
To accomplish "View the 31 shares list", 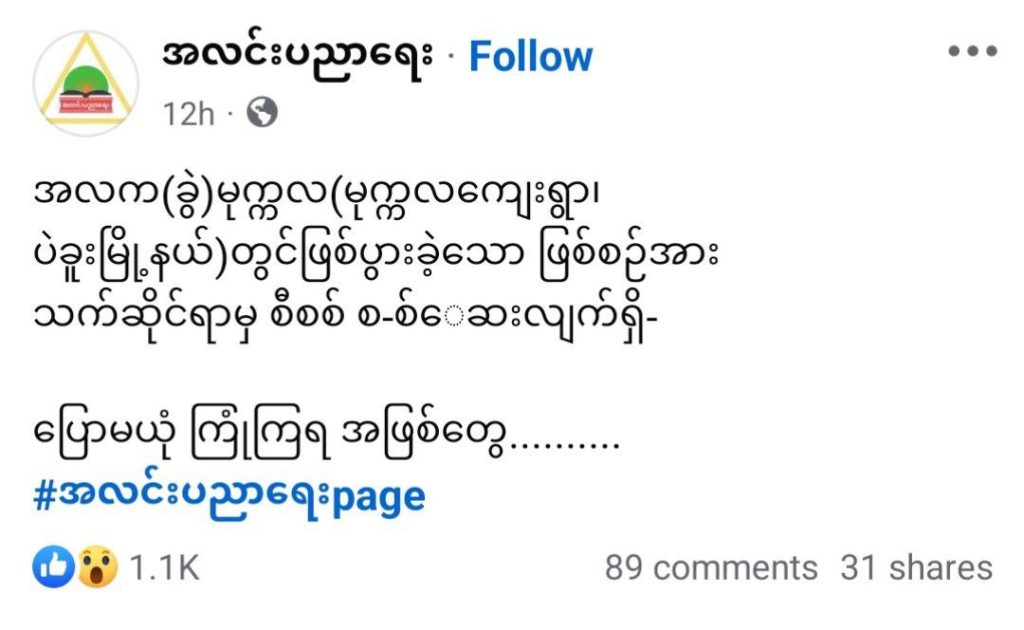I will click(x=916, y=568).
